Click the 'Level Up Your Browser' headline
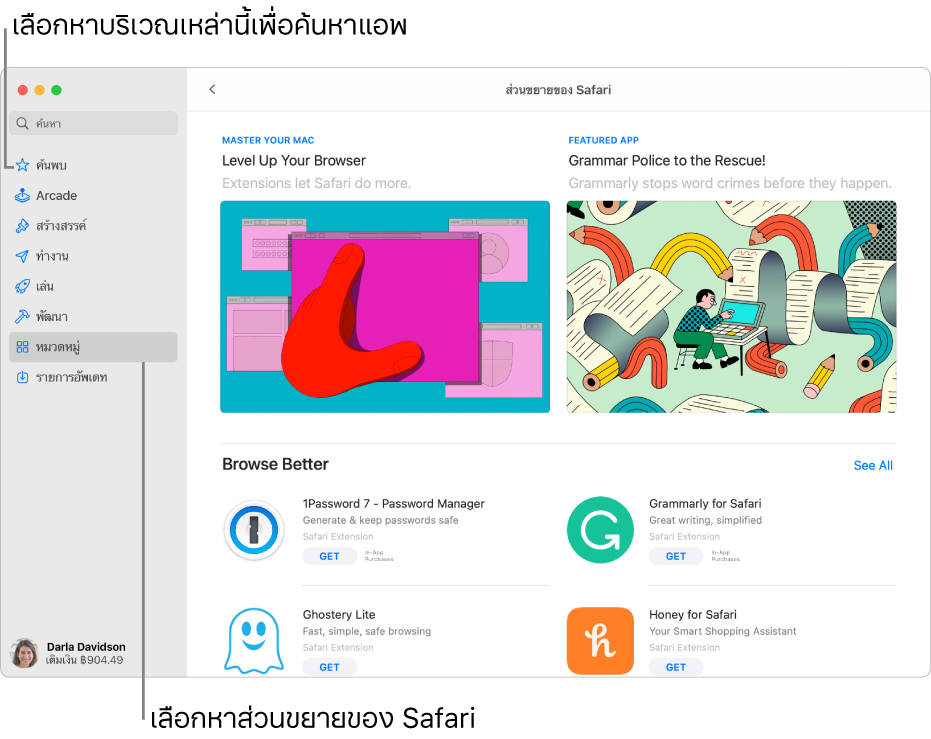The image size is (931, 739). point(294,161)
